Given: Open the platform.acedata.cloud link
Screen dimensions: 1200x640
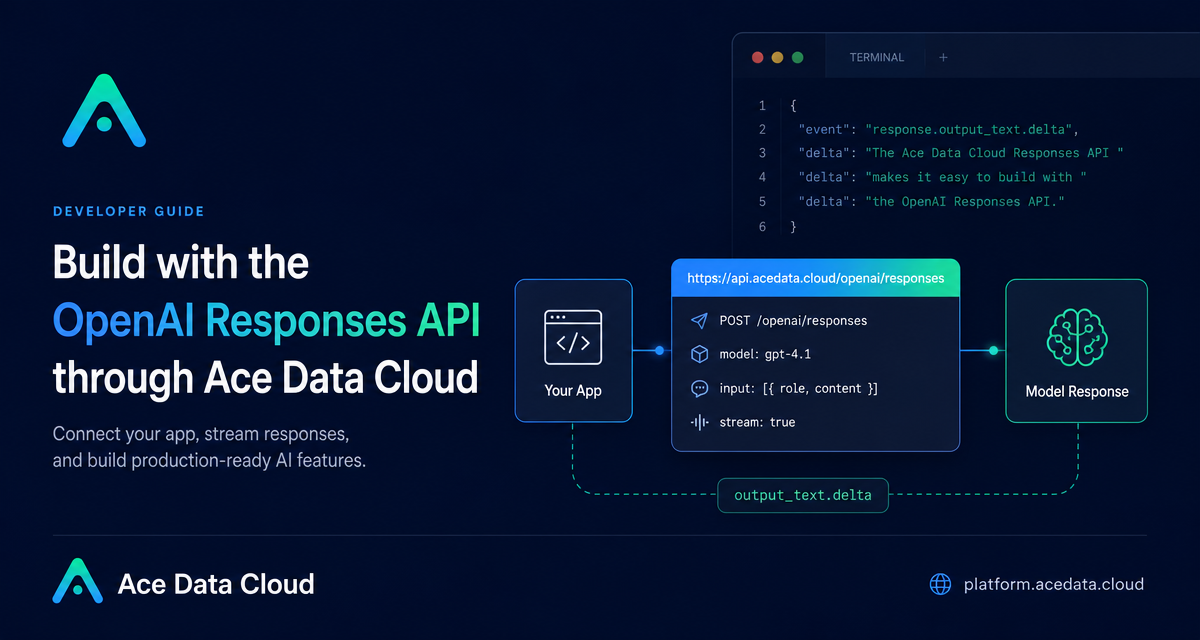Looking at the screenshot, I should [x=1053, y=584].
